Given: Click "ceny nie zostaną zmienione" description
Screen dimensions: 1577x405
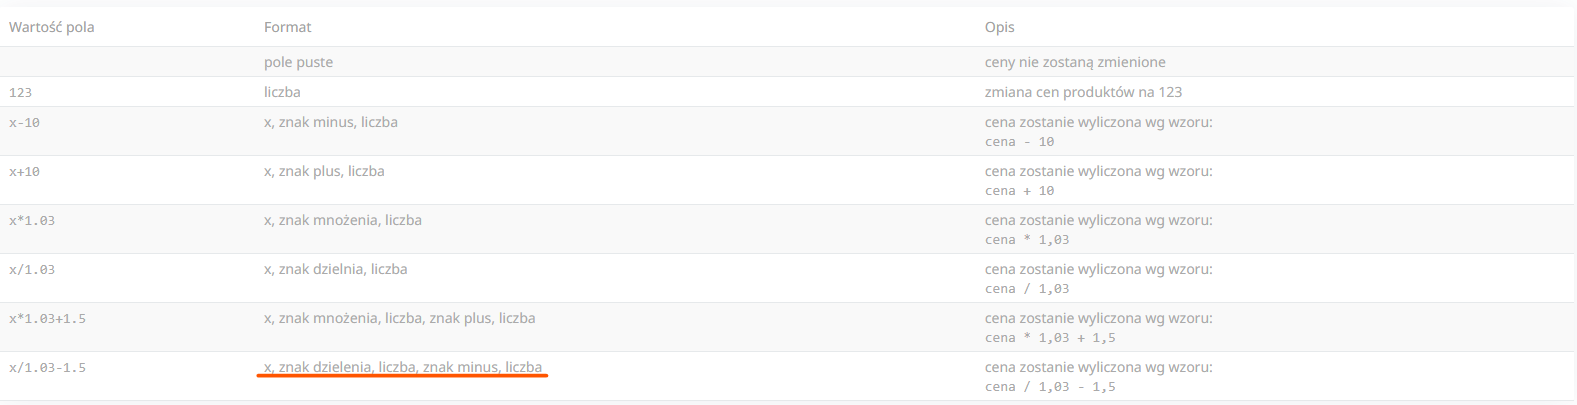Looking at the screenshot, I should pyautogui.click(x=1075, y=62).
